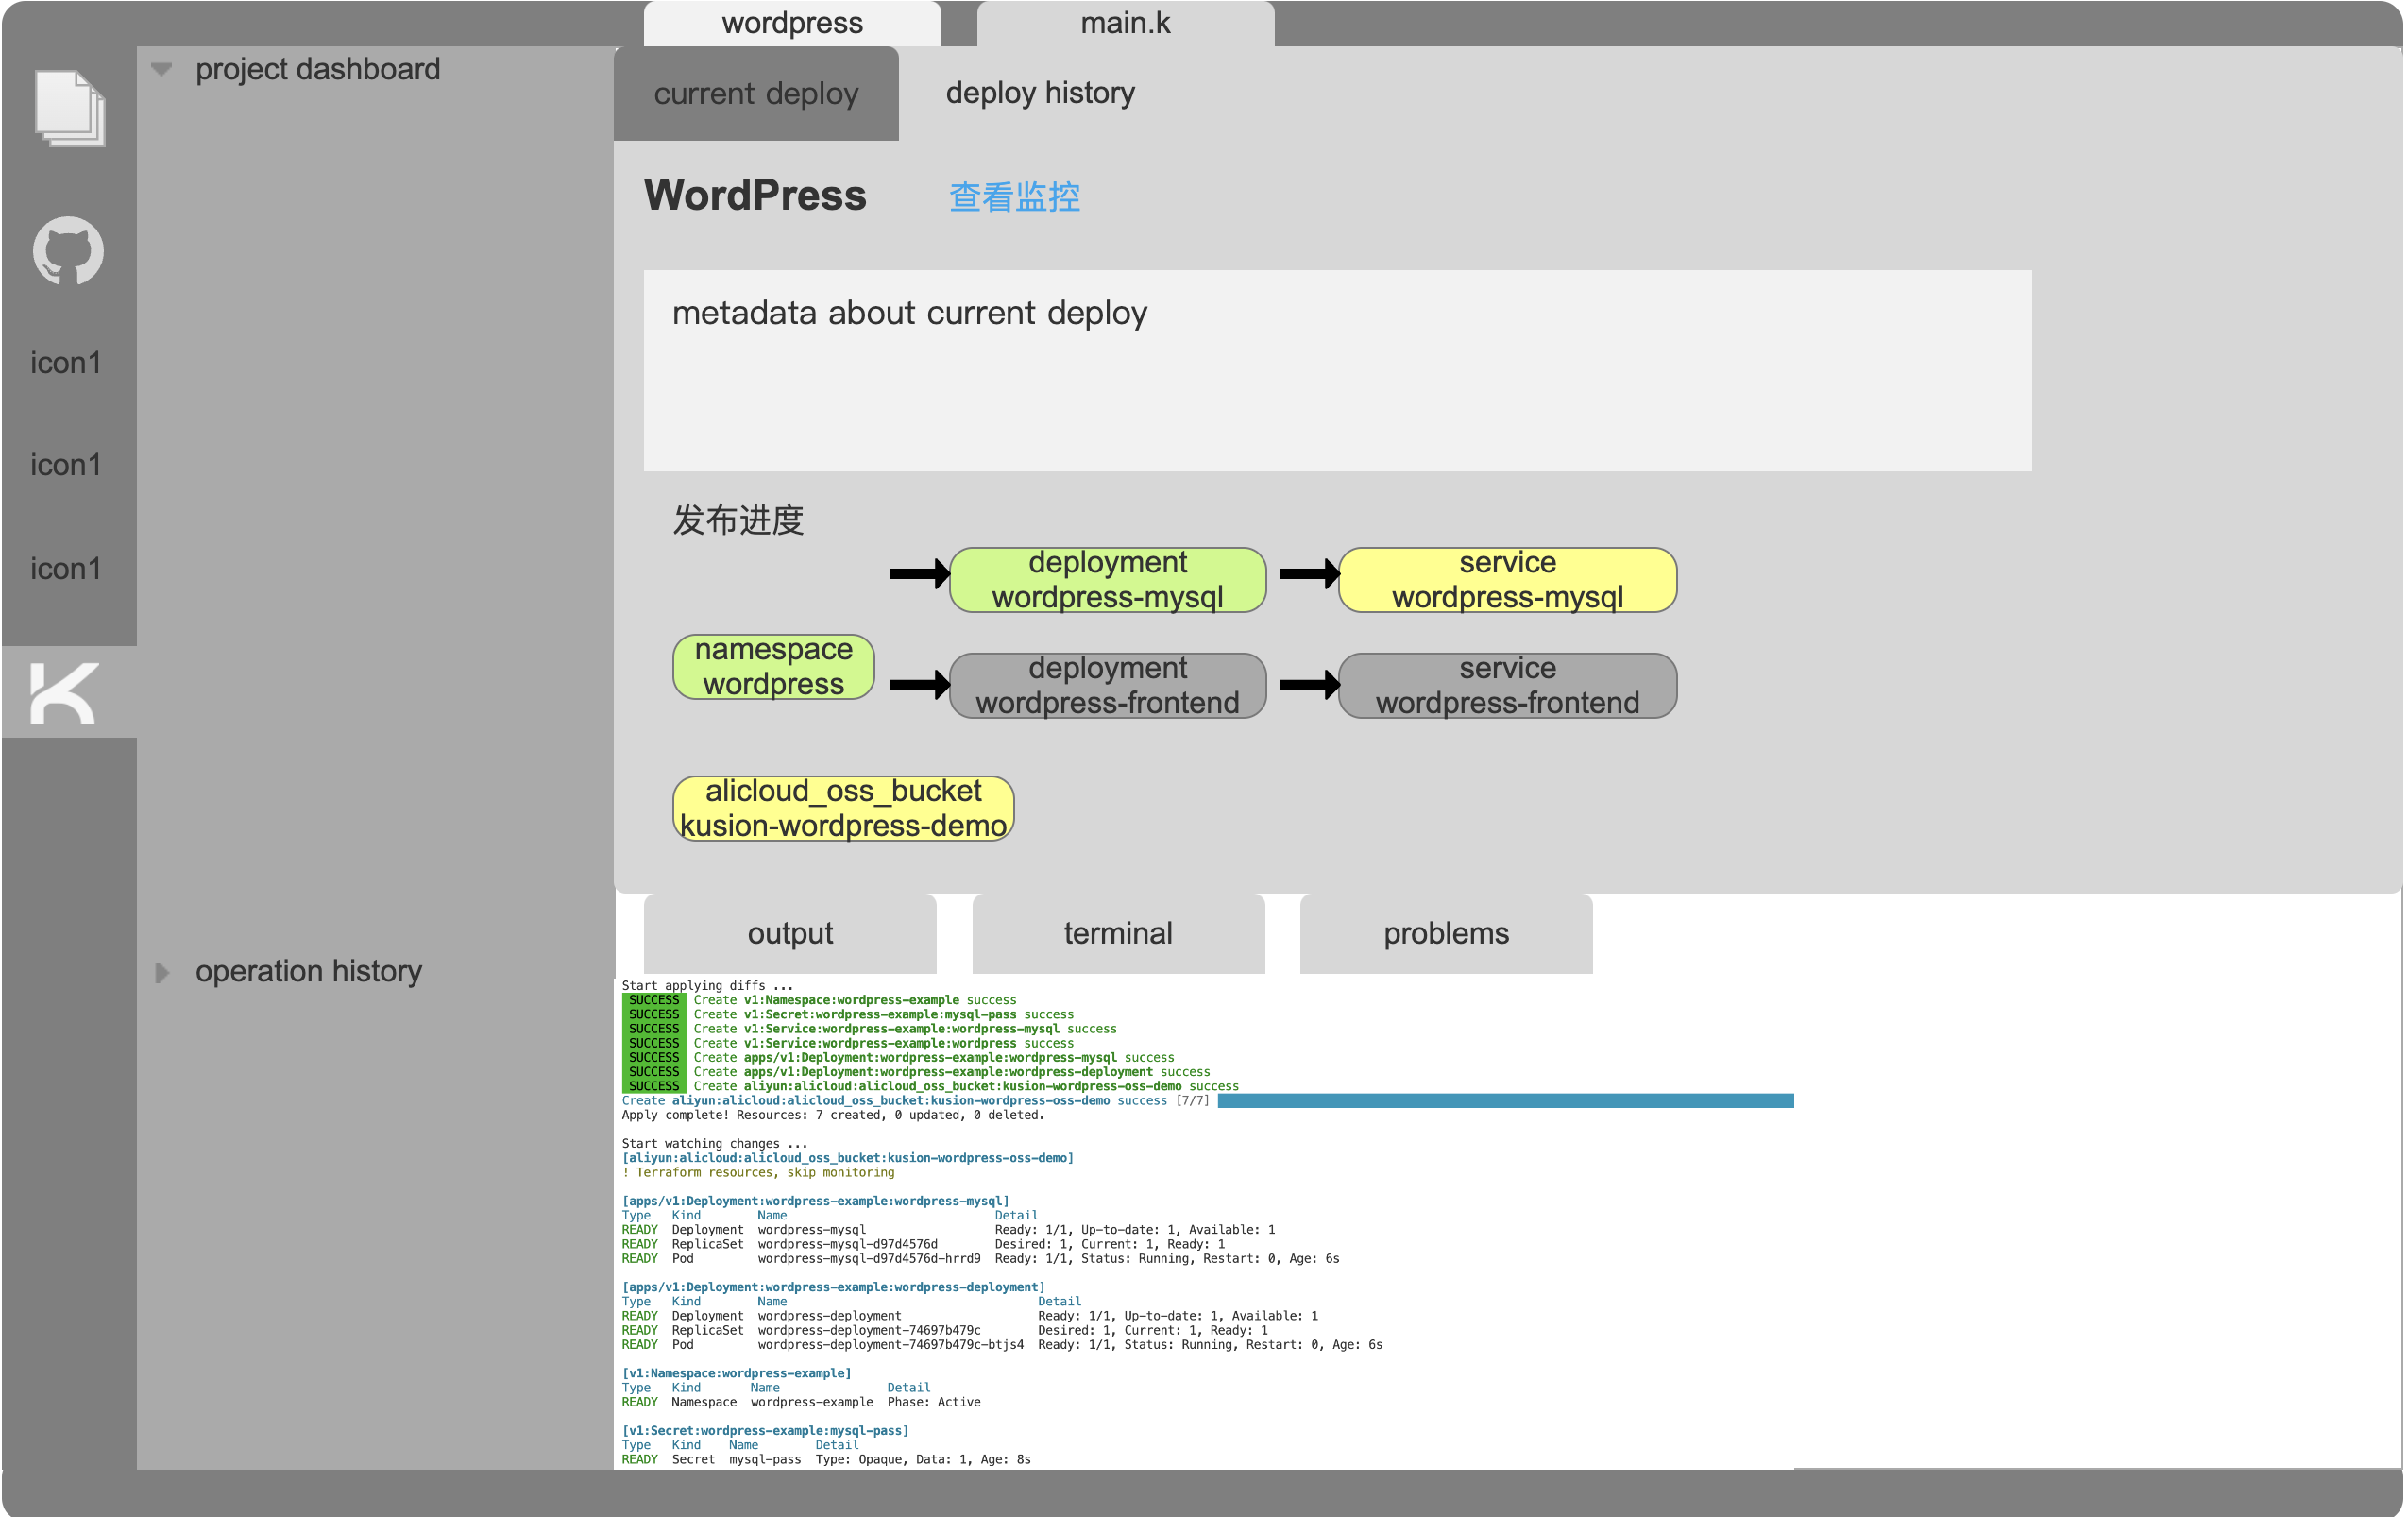Open the 查看监控 monitoring link
Viewport: 2408px width, 1517px height.
(x=1014, y=196)
